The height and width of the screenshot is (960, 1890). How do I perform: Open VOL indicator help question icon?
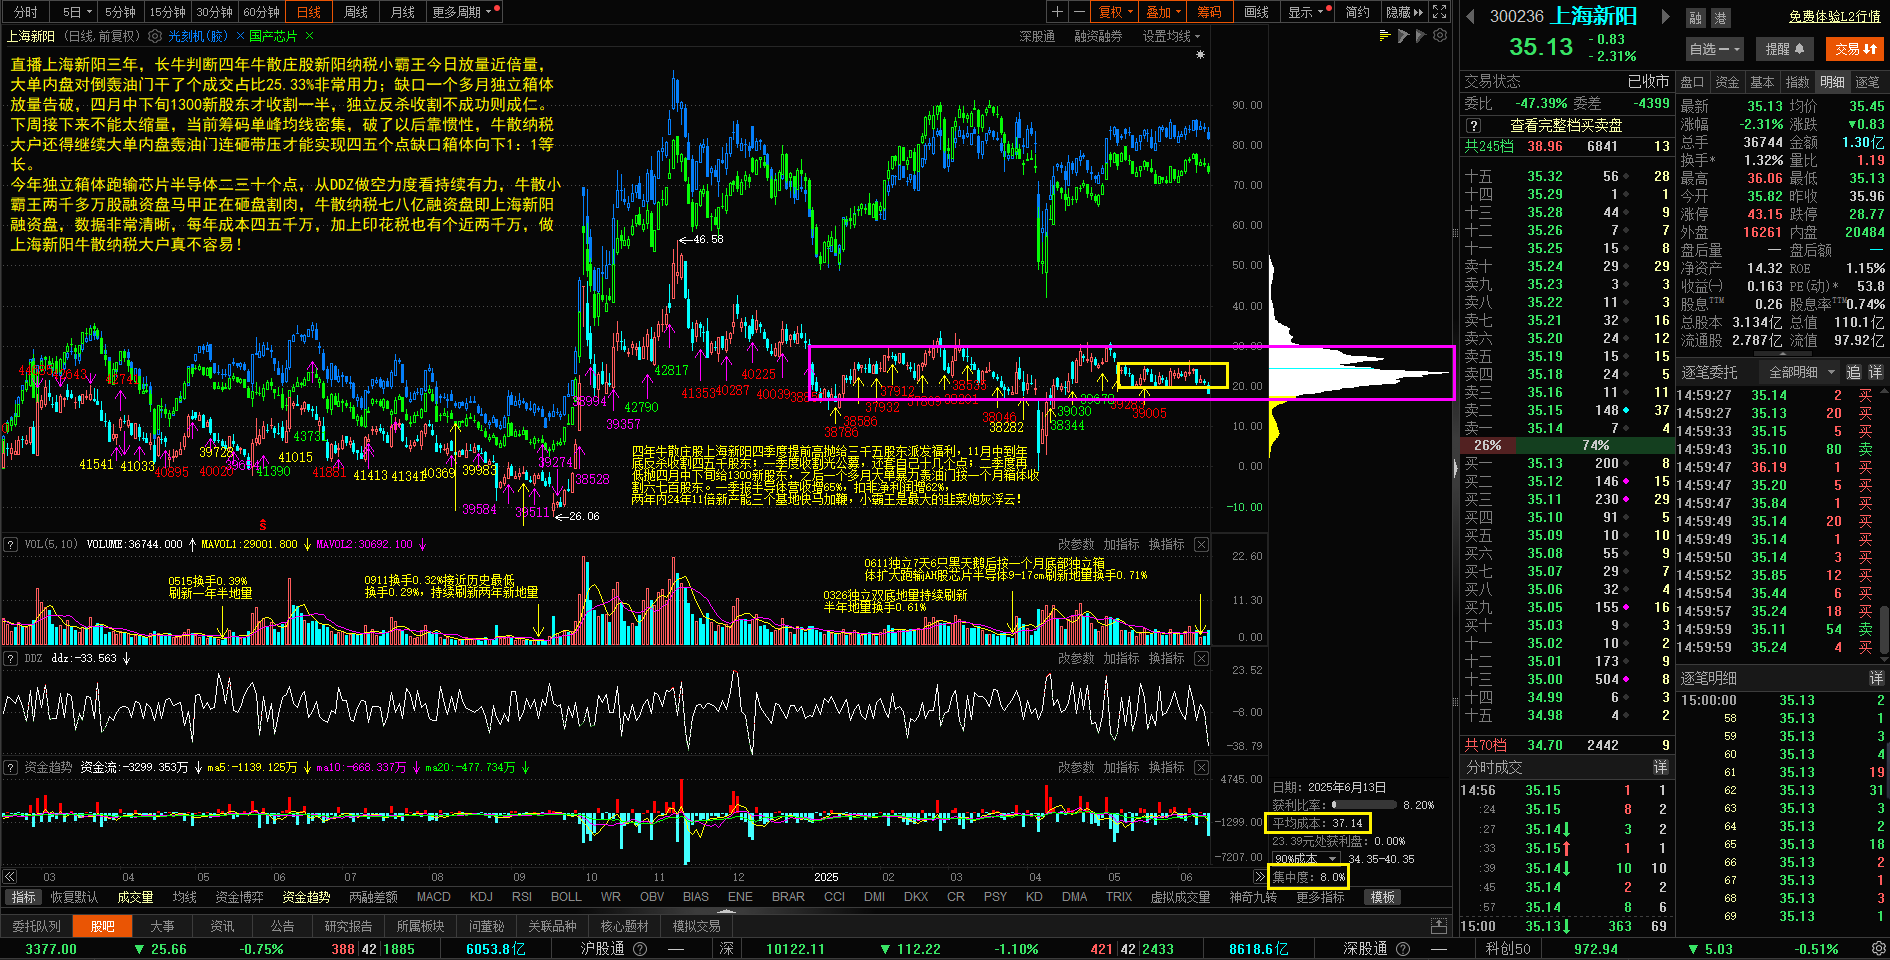tap(11, 544)
